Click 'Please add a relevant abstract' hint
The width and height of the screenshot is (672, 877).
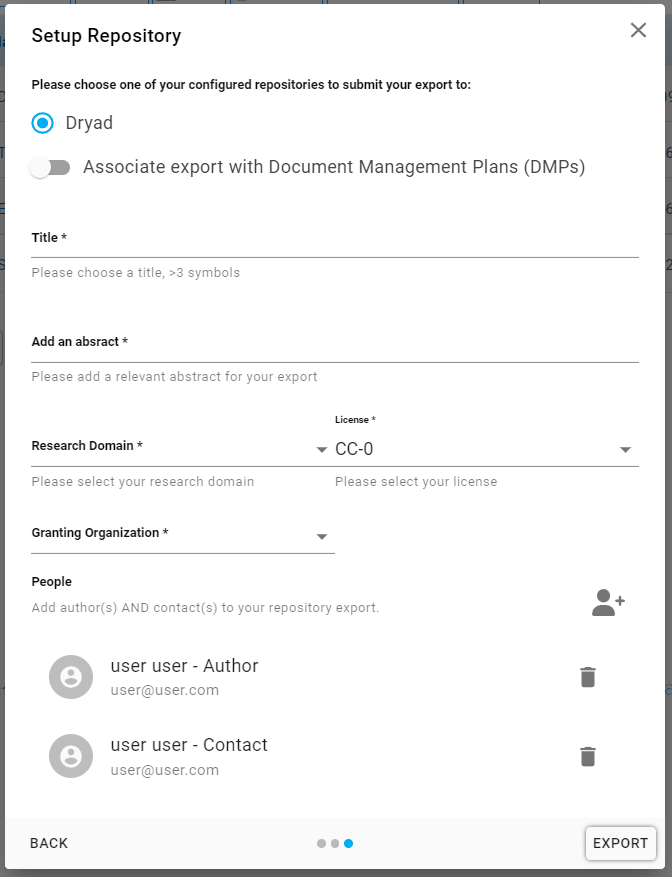174,377
